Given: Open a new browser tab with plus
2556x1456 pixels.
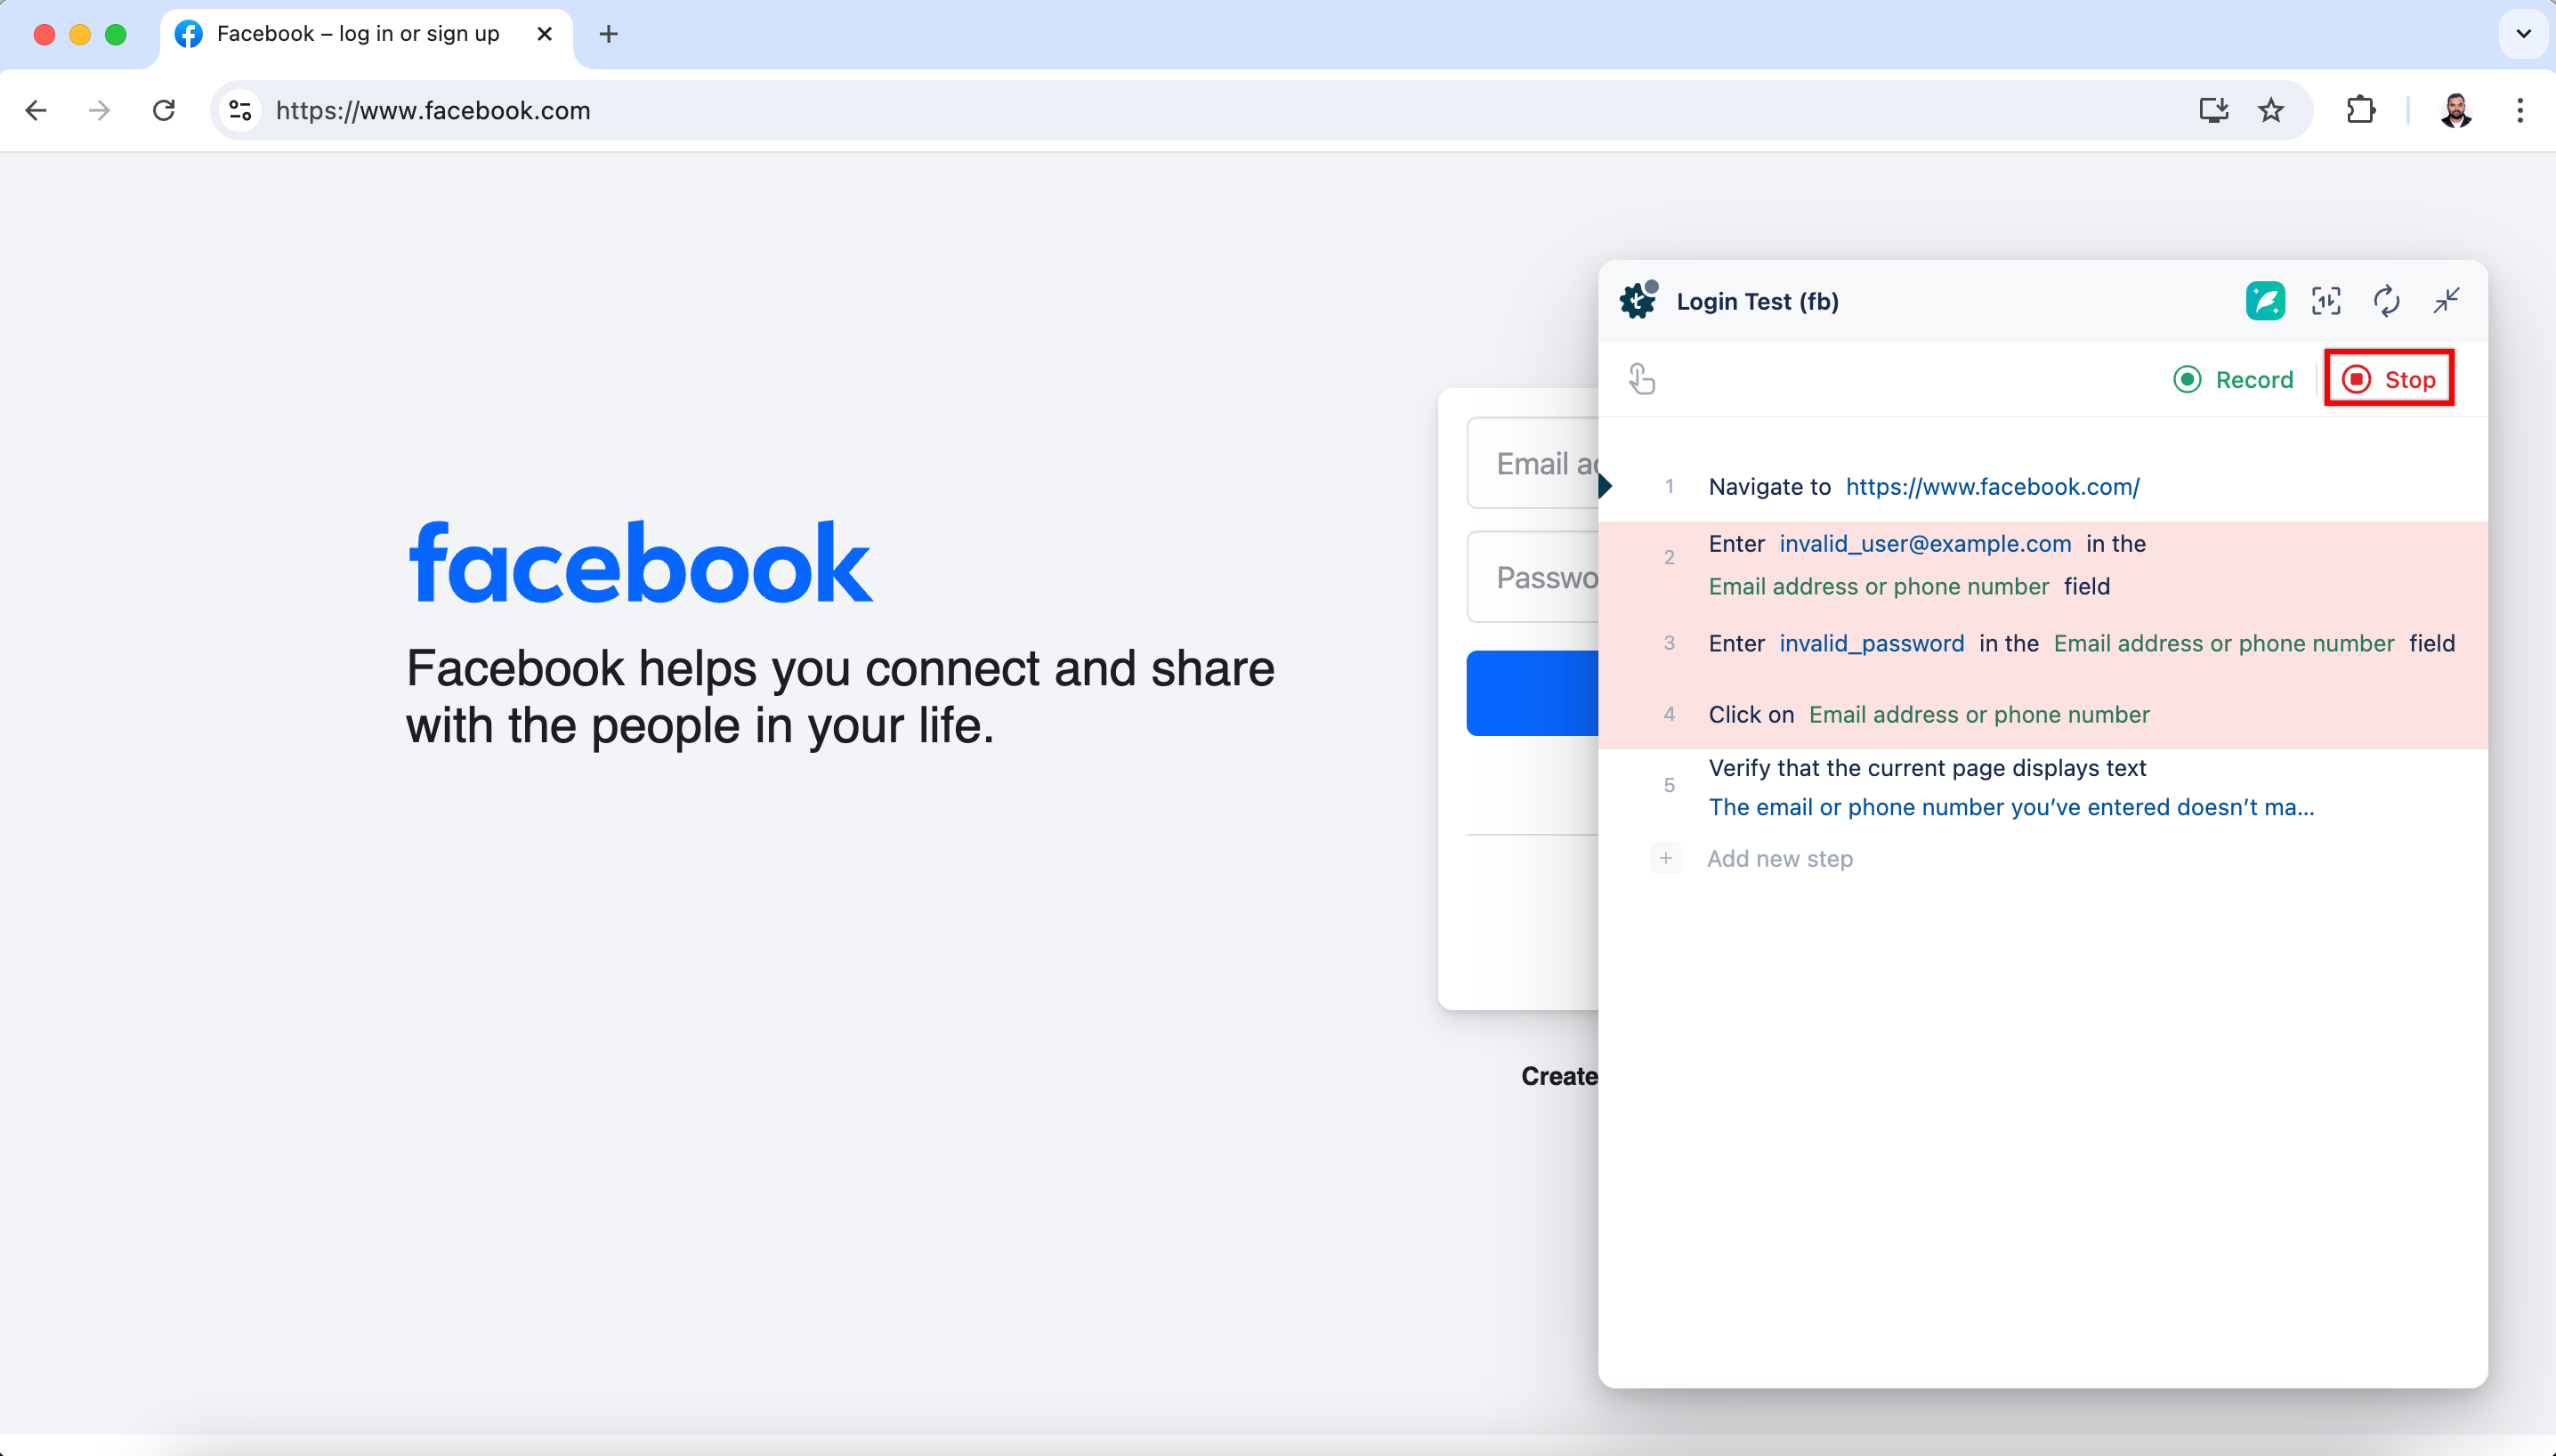Looking at the screenshot, I should (x=608, y=34).
